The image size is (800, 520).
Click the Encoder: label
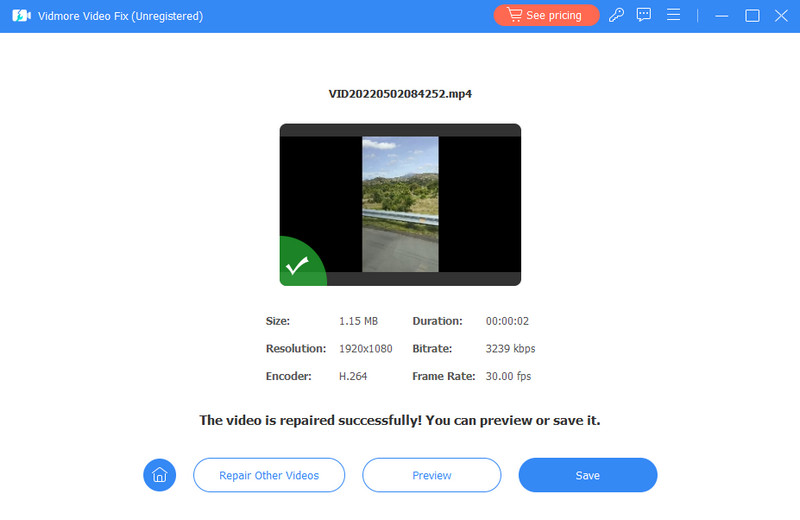tap(288, 376)
